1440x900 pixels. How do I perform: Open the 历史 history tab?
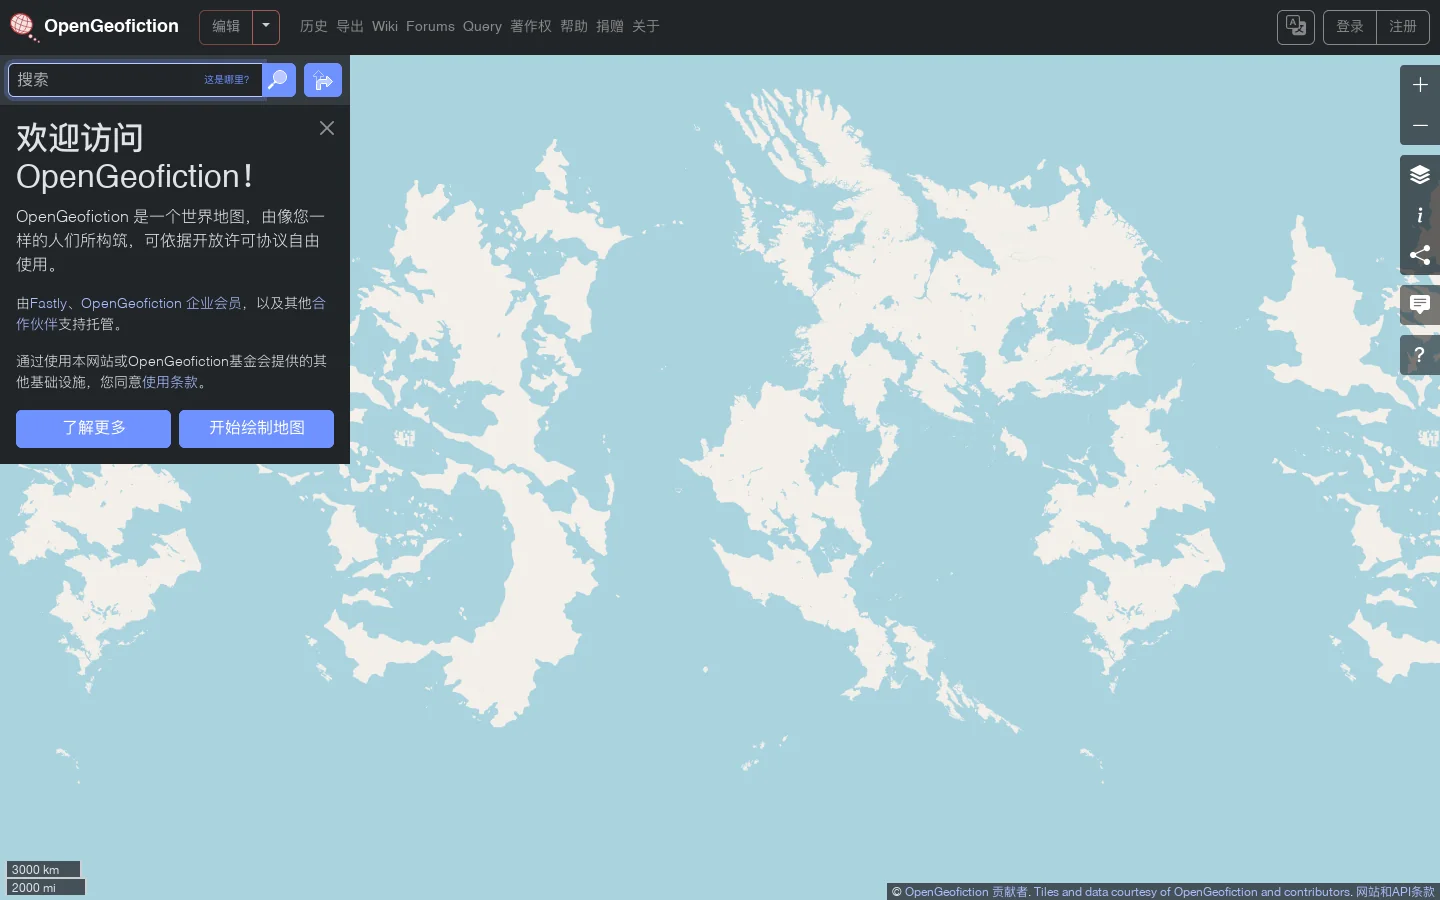tap(314, 27)
